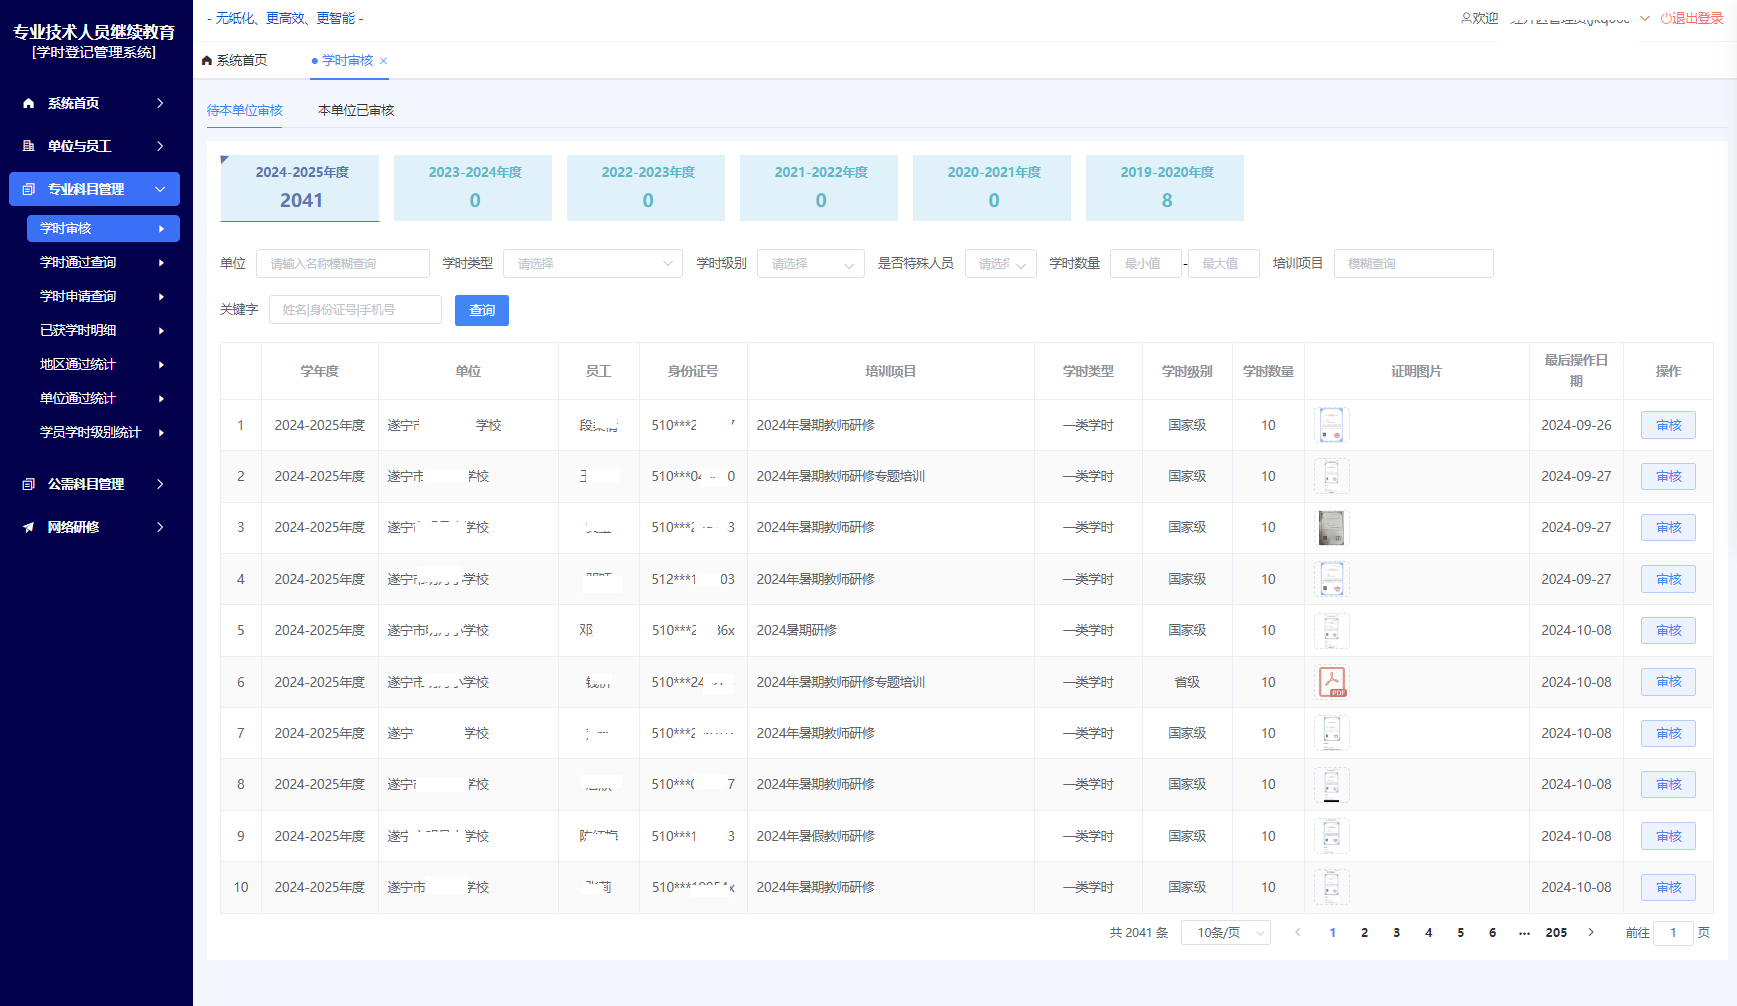Screen dimensions: 1737x1006
Task: Click 审核 button in row 10
Action: (1668, 887)
